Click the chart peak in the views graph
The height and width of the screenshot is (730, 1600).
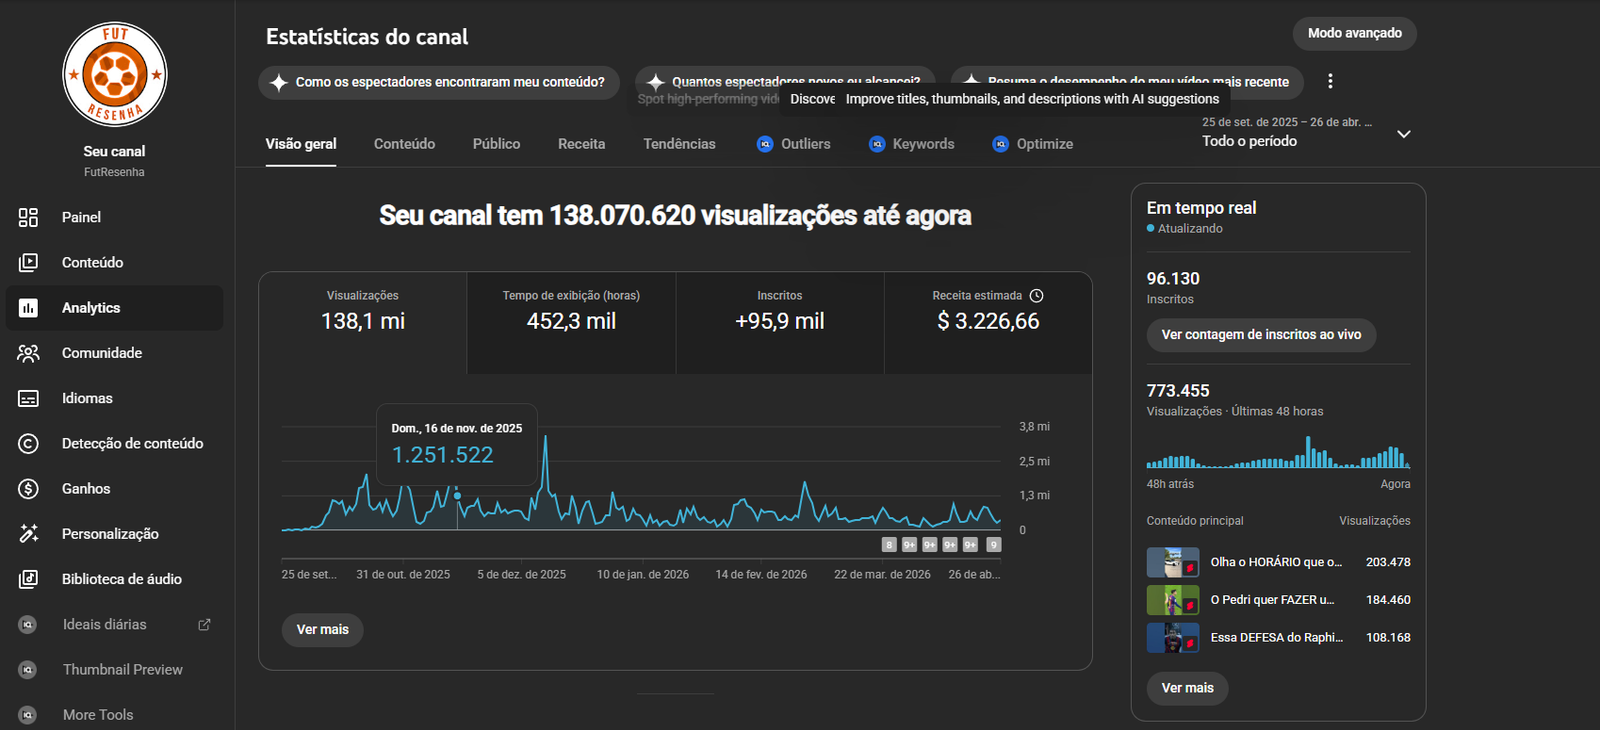545,438
